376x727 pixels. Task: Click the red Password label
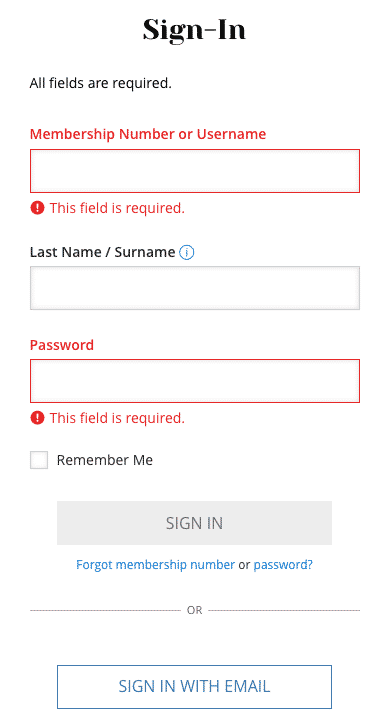62,345
